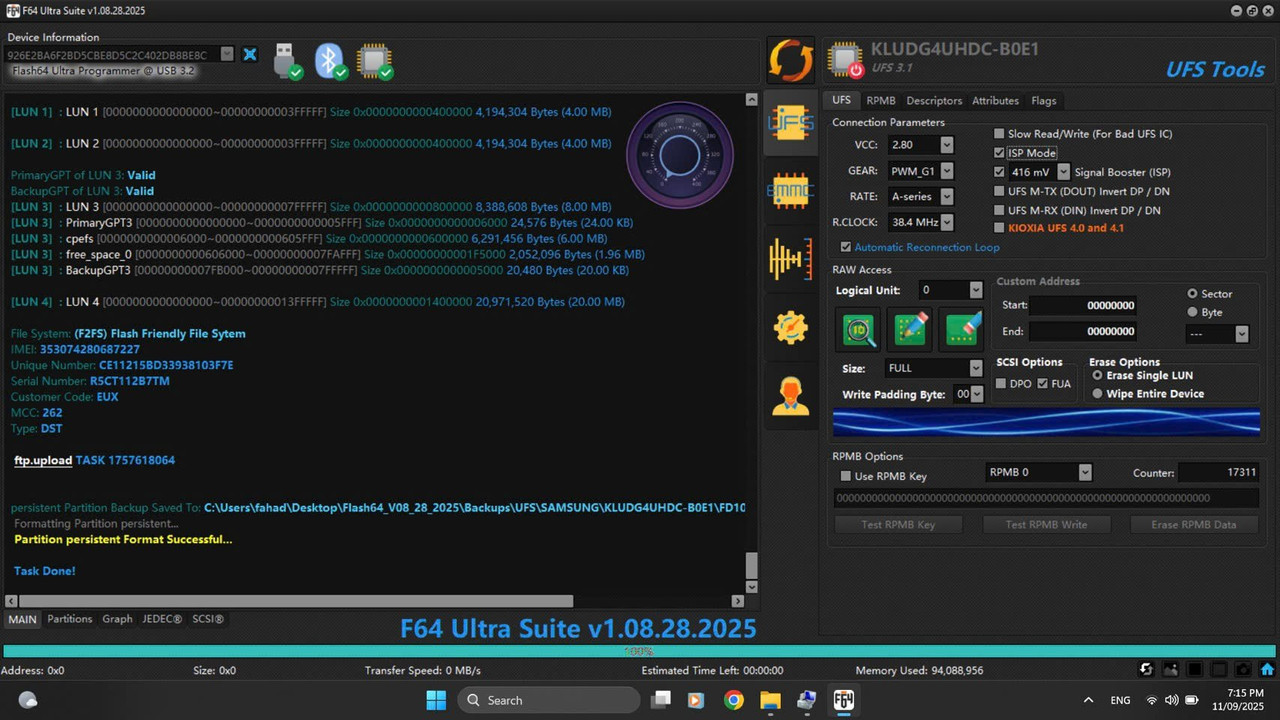Click the pencil write chip icon
The height and width of the screenshot is (720, 1280).
pyautogui.click(x=911, y=329)
